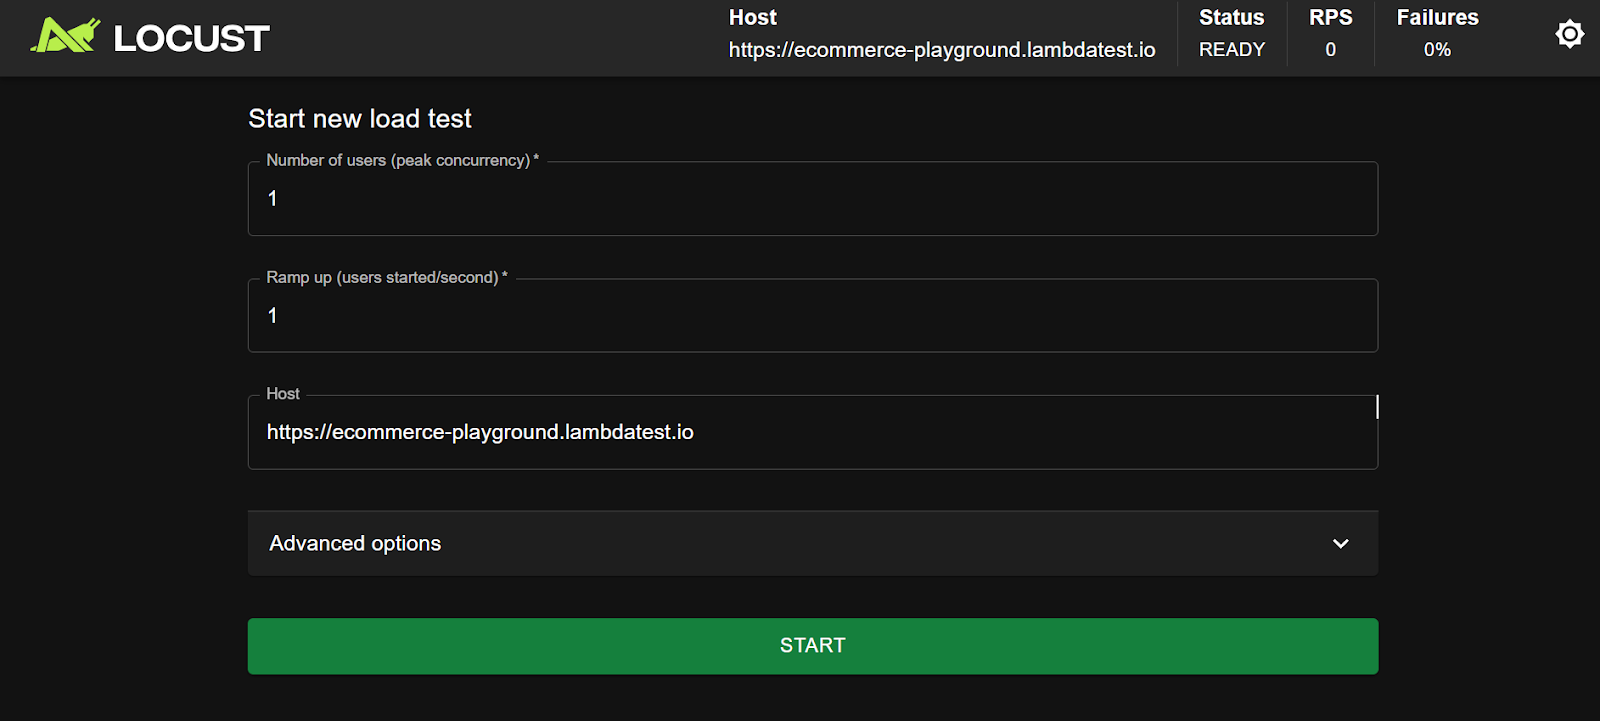Select the Host URL input field
Viewport: 1600px width, 721px height.
click(812, 432)
